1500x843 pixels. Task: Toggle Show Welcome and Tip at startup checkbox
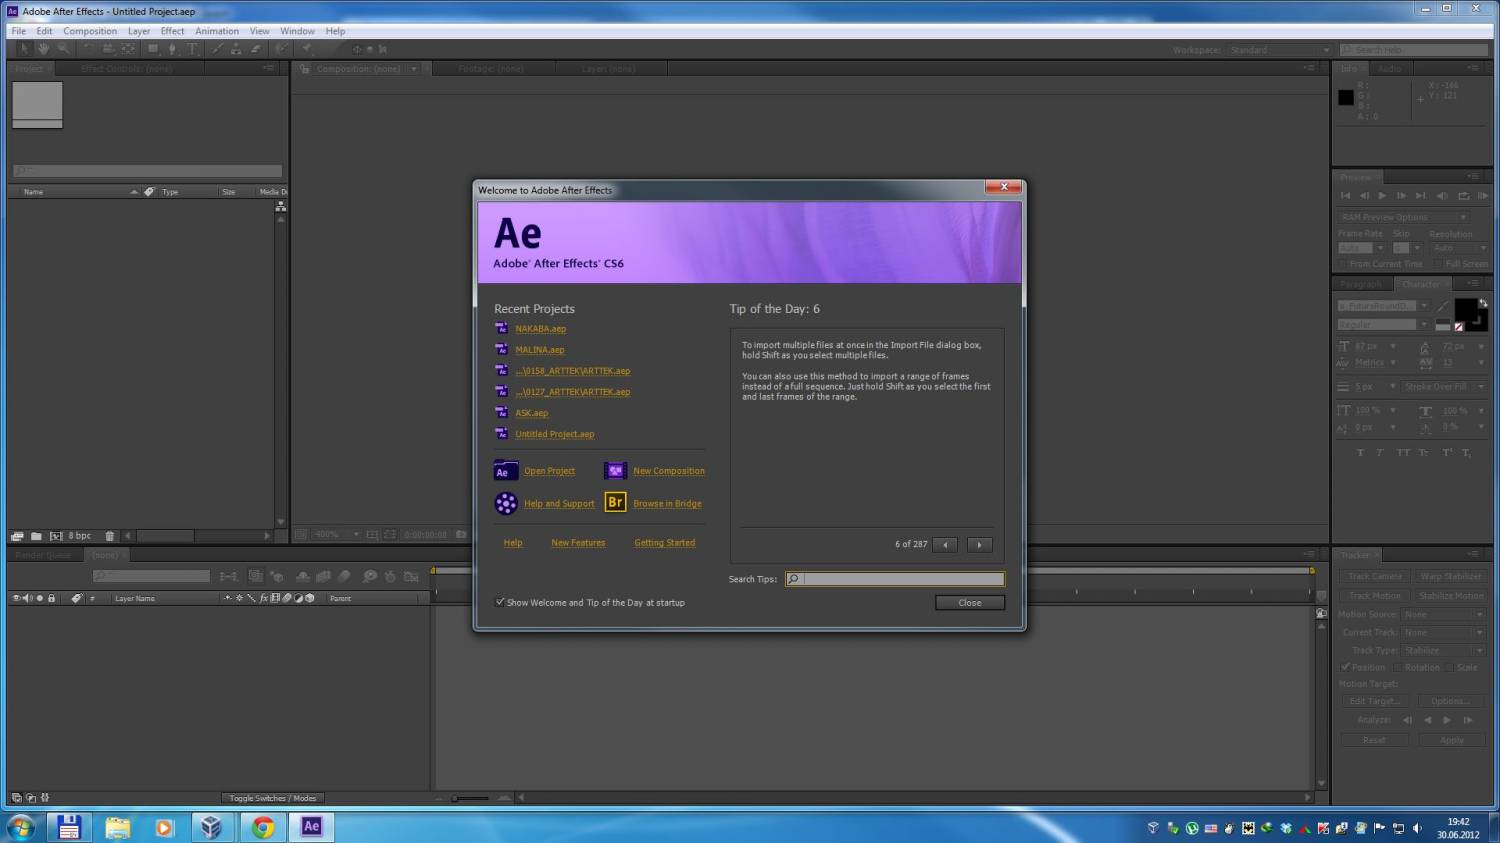500,602
